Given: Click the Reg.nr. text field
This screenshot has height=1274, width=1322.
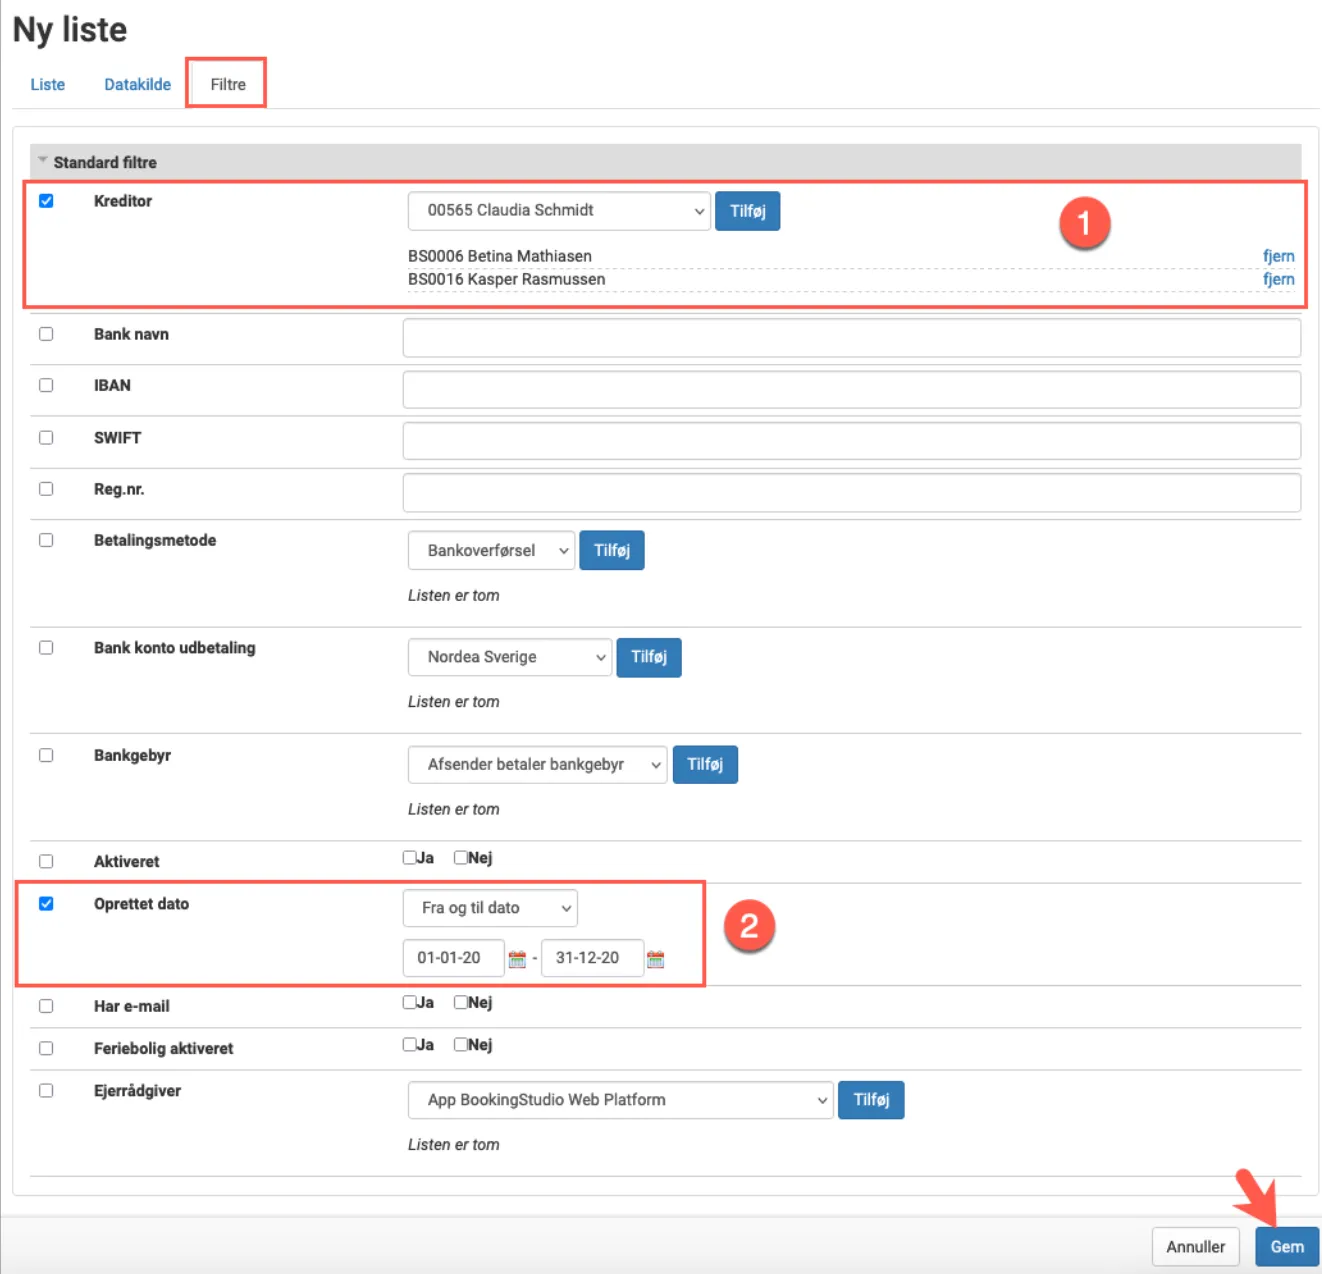Looking at the screenshot, I should 851,493.
